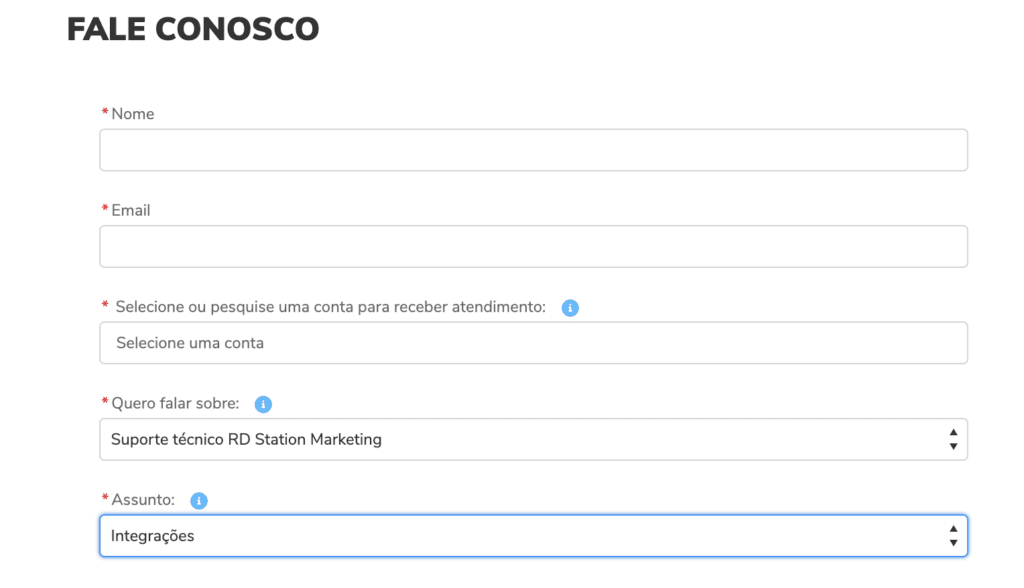Click the "Email" field label
This screenshot has height=588, width=1024.
coord(131,210)
